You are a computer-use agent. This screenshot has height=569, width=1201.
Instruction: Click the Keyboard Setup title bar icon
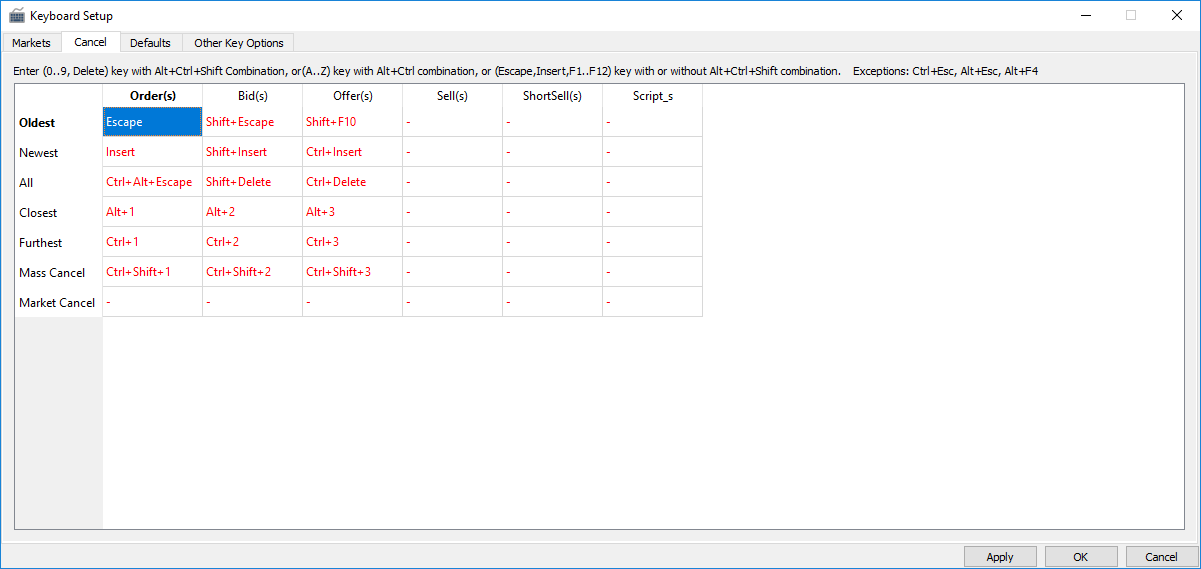pos(17,15)
